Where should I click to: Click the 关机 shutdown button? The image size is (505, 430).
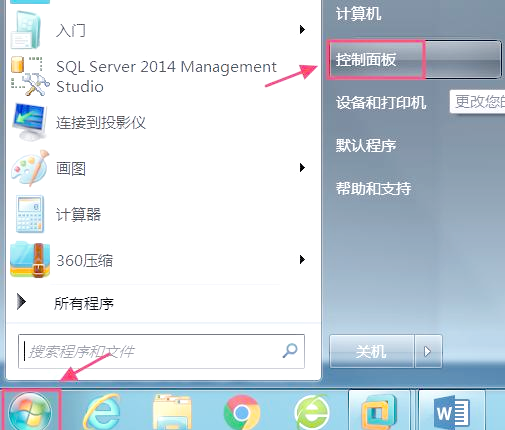point(372,351)
